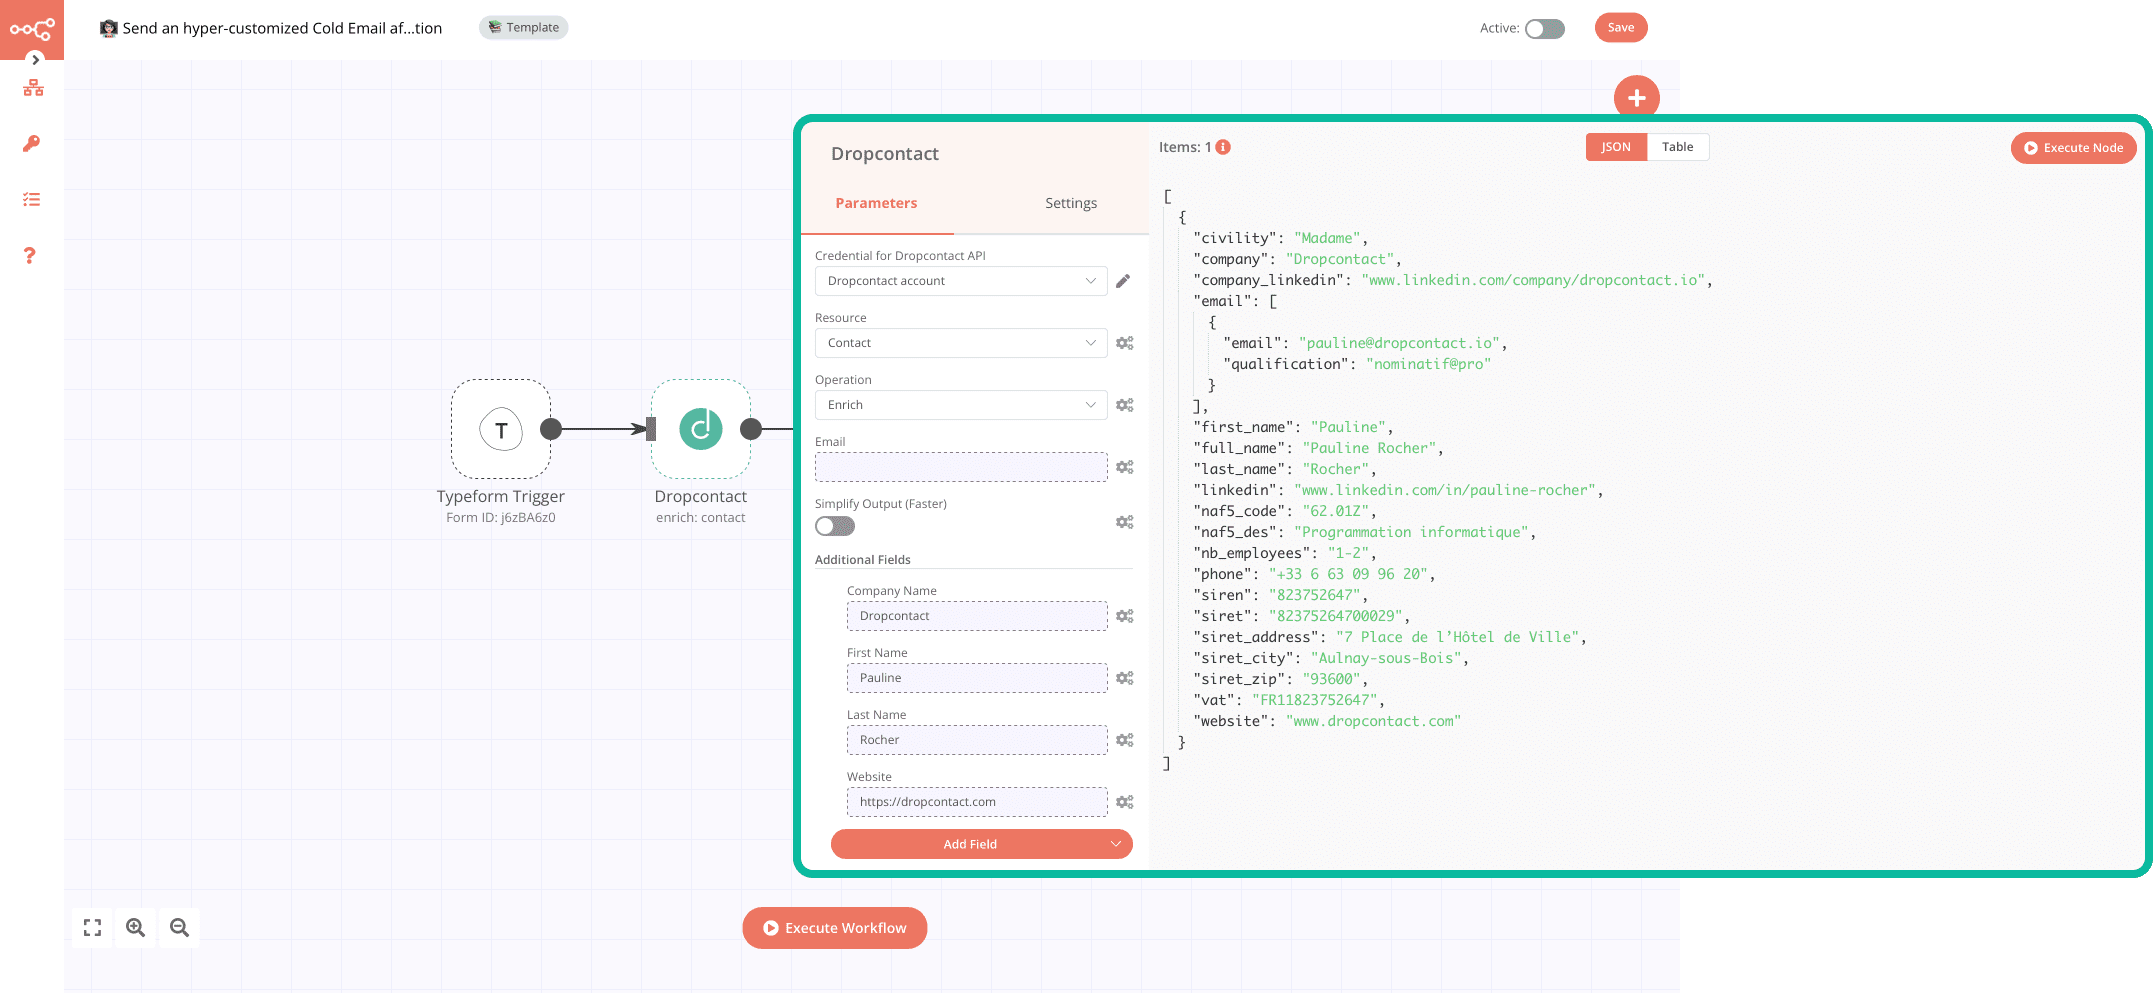
Task: Open the Executions list icon
Action: pos(31,199)
